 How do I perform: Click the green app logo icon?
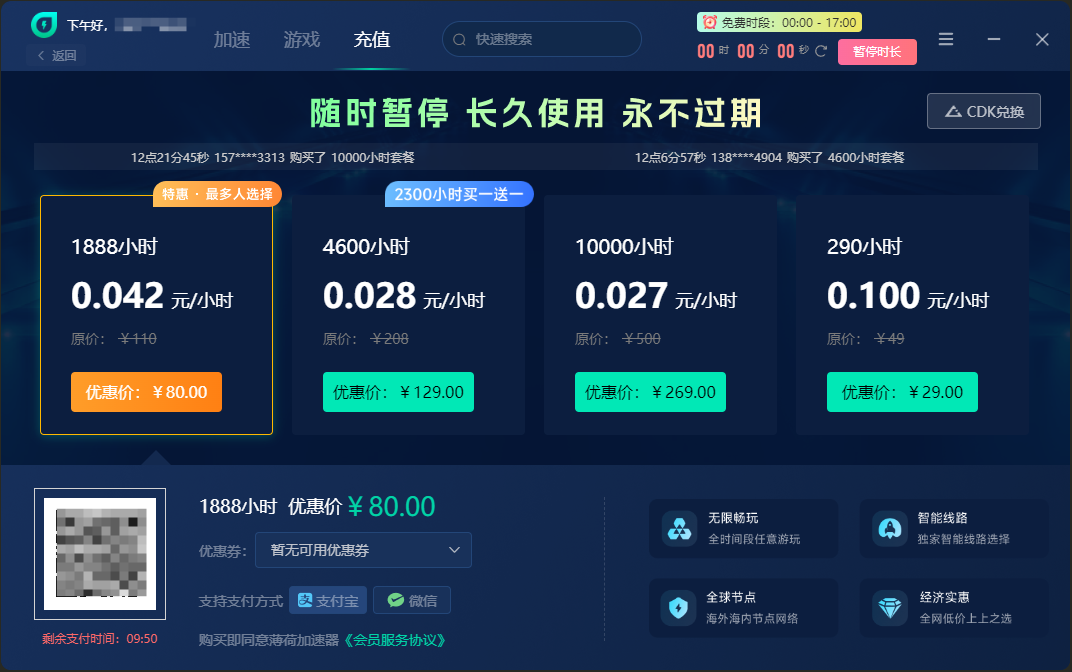click(44, 25)
